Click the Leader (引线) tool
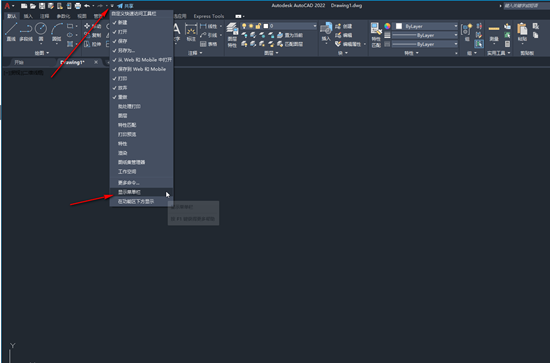Viewport: 550px width, 363px height. tap(209, 35)
